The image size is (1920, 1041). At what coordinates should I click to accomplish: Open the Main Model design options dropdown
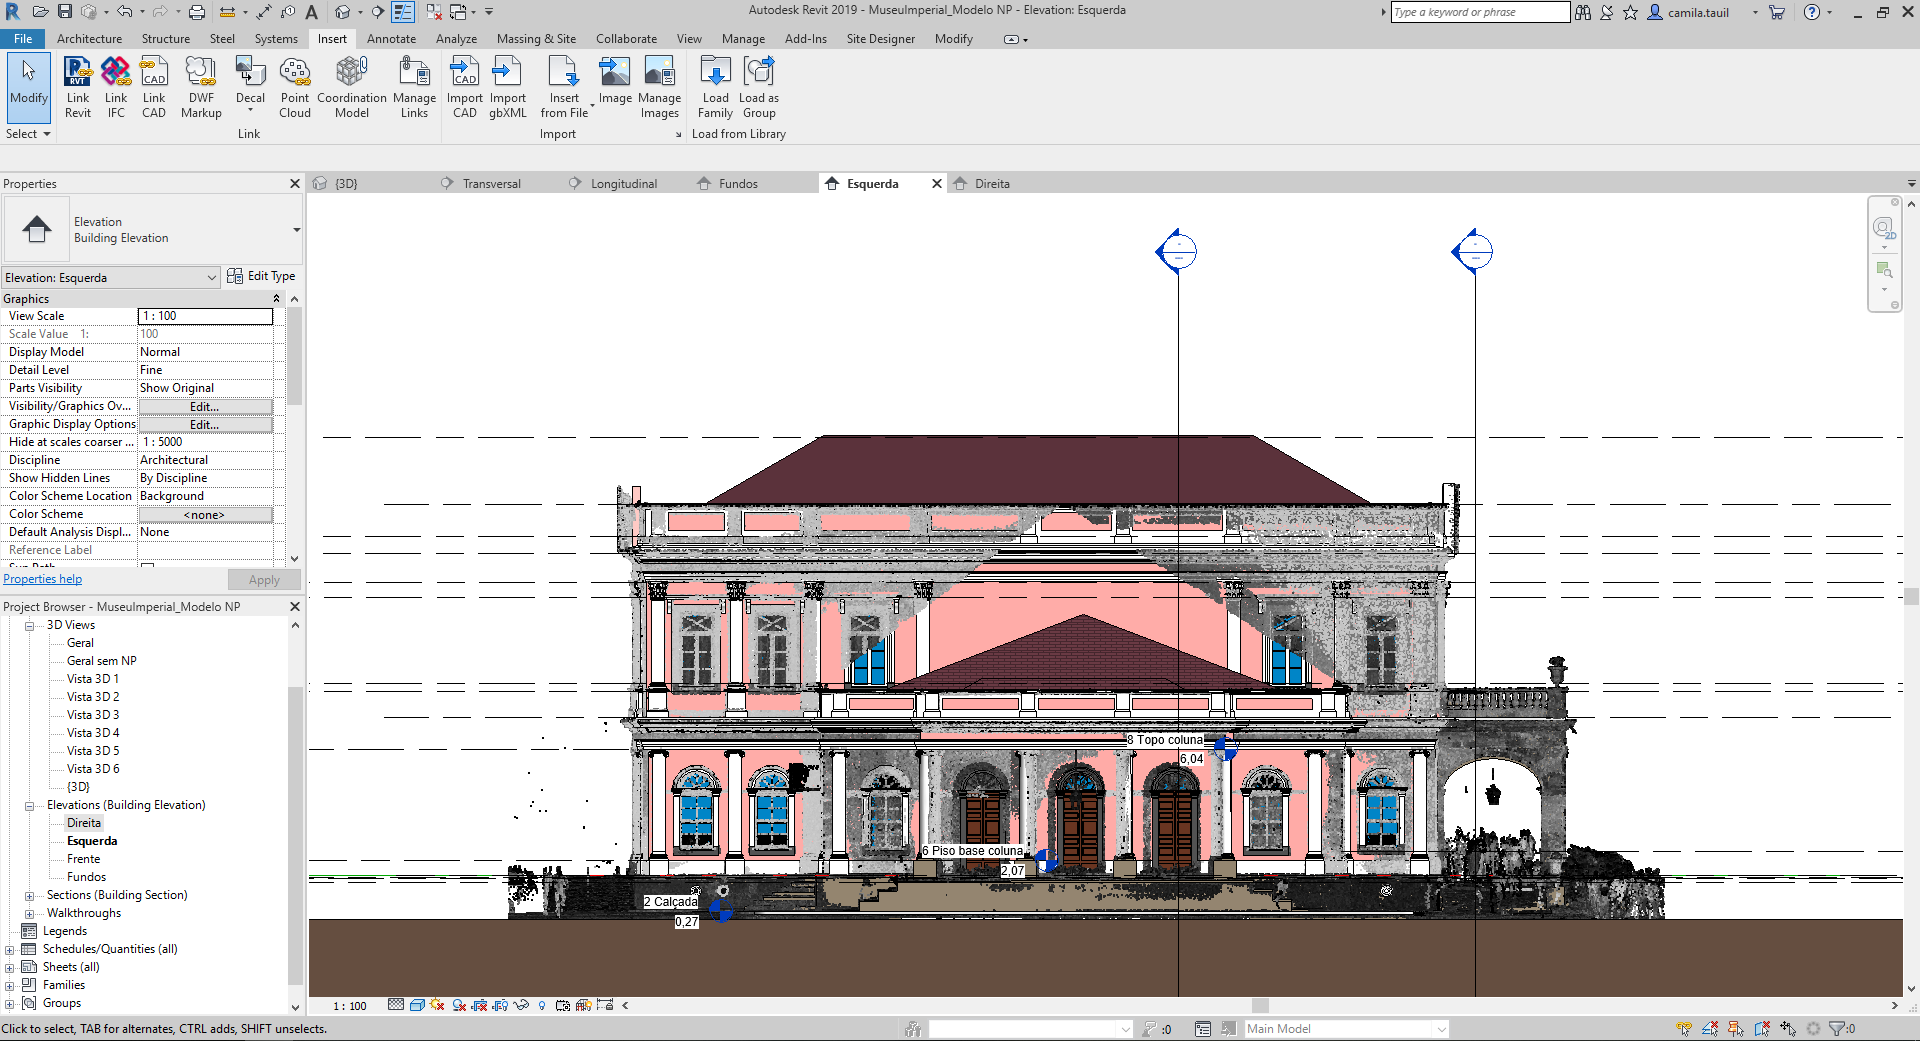click(x=1441, y=1029)
